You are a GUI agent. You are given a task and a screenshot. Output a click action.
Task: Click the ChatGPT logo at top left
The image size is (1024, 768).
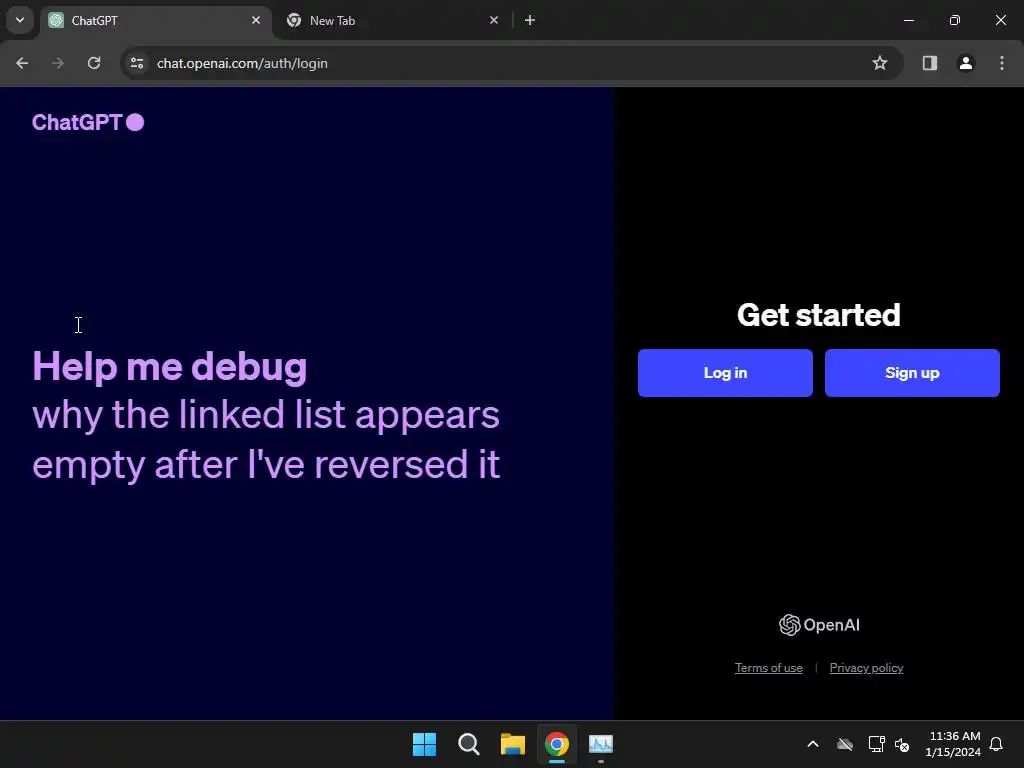pyautogui.click(x=88, y=122)
